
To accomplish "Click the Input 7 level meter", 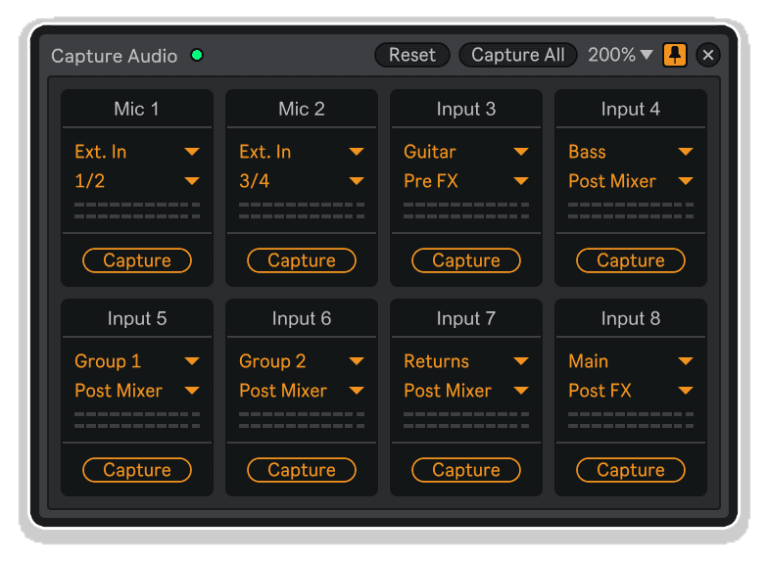I will coord(466,420).
